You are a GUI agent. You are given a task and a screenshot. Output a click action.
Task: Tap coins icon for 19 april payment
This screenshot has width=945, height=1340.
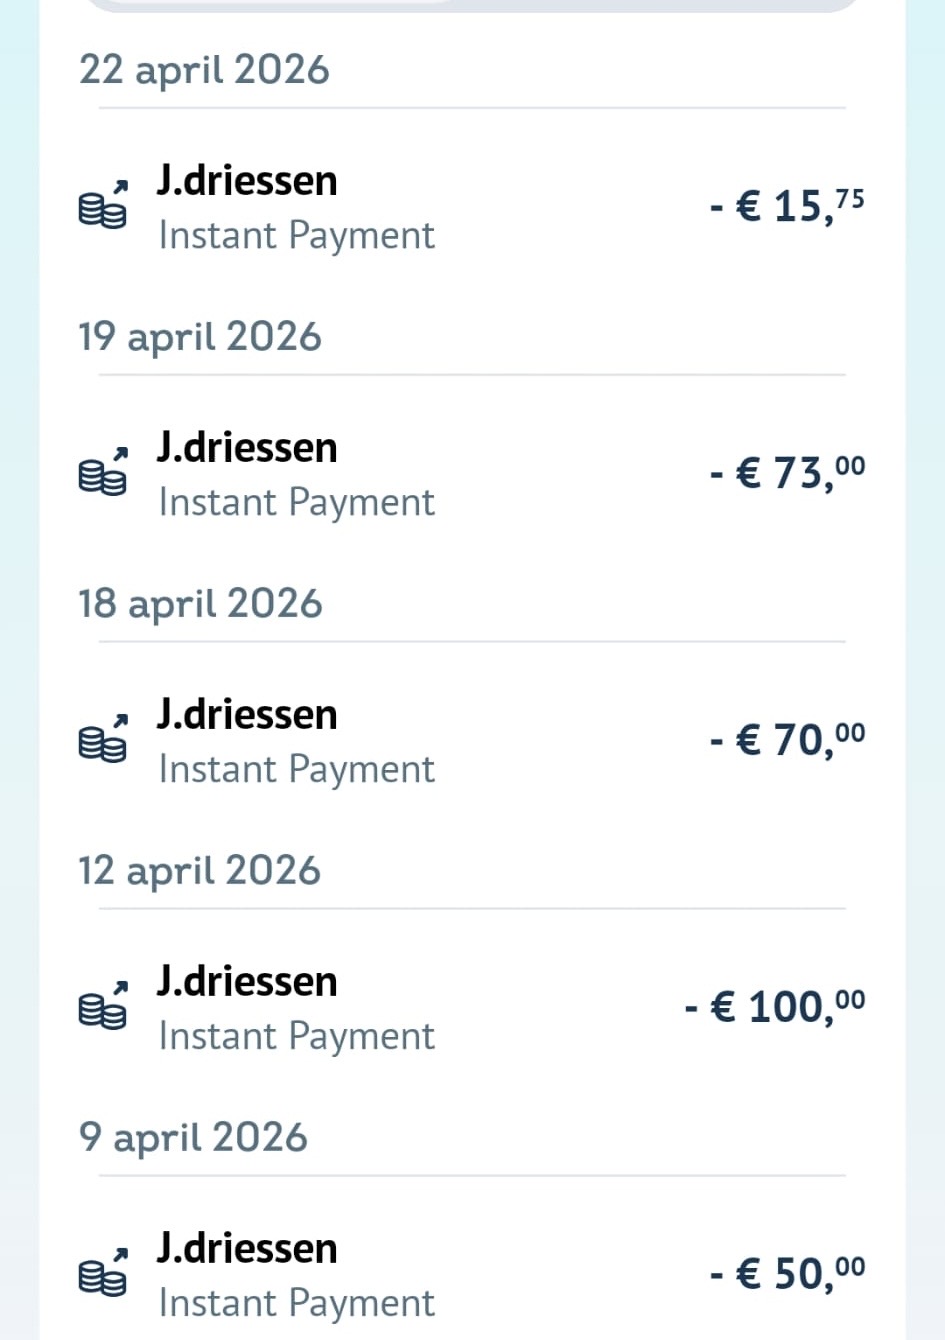(x=103, y=472)
